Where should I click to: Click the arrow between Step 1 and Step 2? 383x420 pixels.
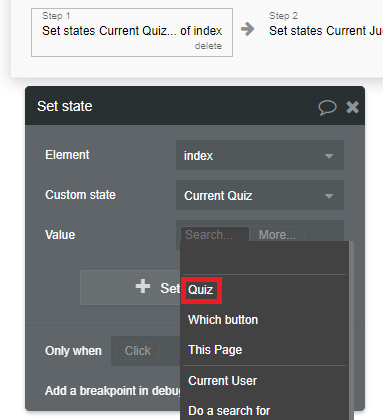tap(247, 29)
